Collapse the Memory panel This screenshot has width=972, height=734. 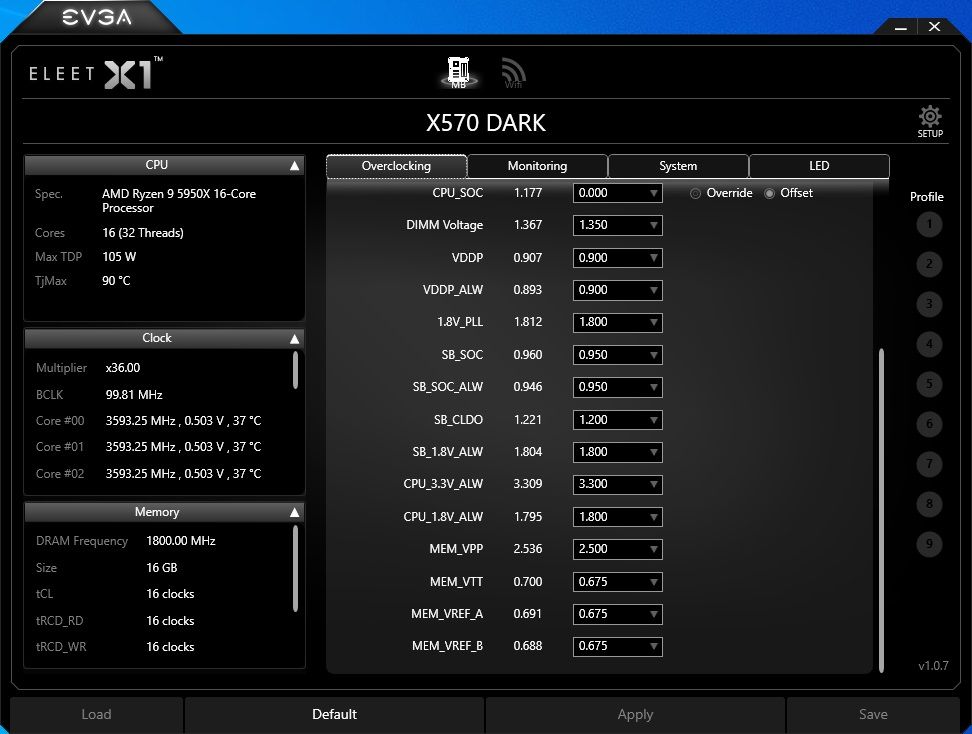[x=294, y=512]
